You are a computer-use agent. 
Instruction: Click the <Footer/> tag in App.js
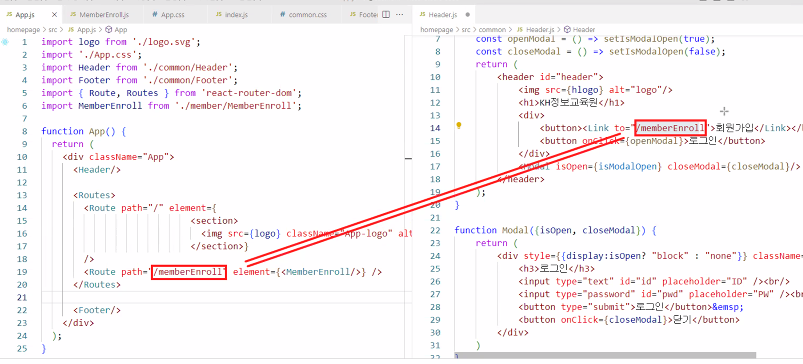point(97,310)
